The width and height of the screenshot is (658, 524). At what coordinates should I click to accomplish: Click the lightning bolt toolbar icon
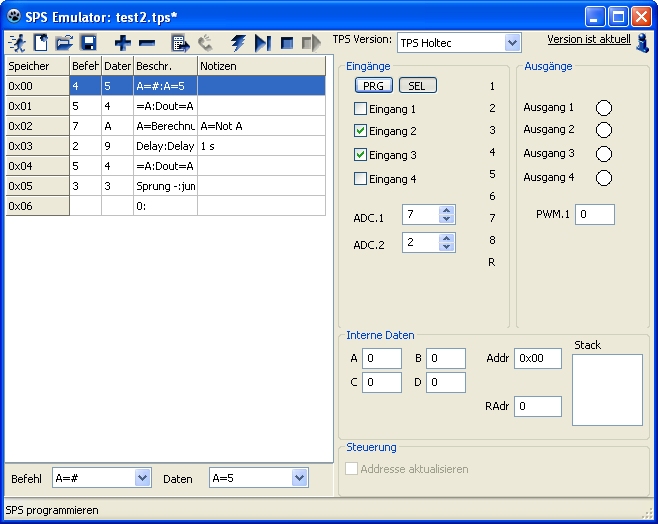point(238,43)
